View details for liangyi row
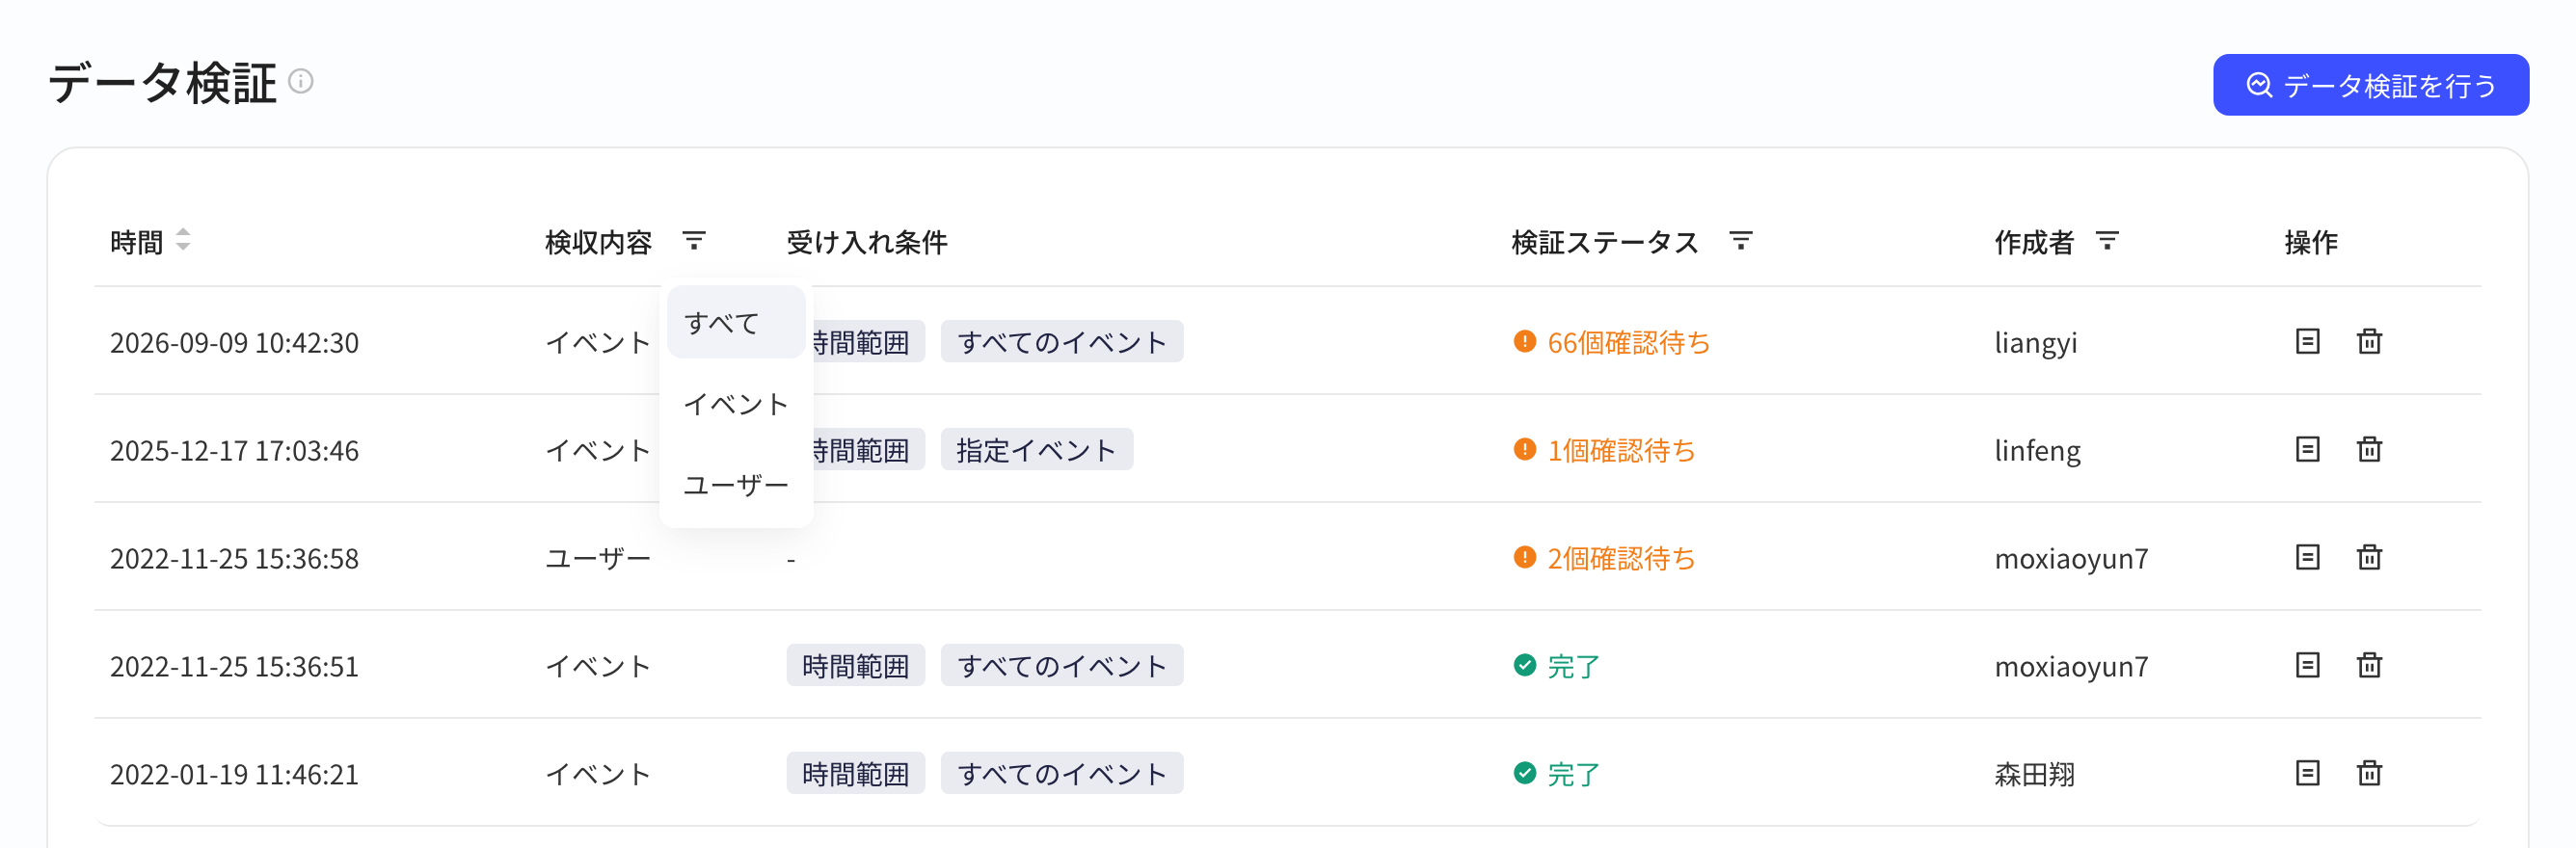The image size is (2576, 848). [x=2307, y=342]
